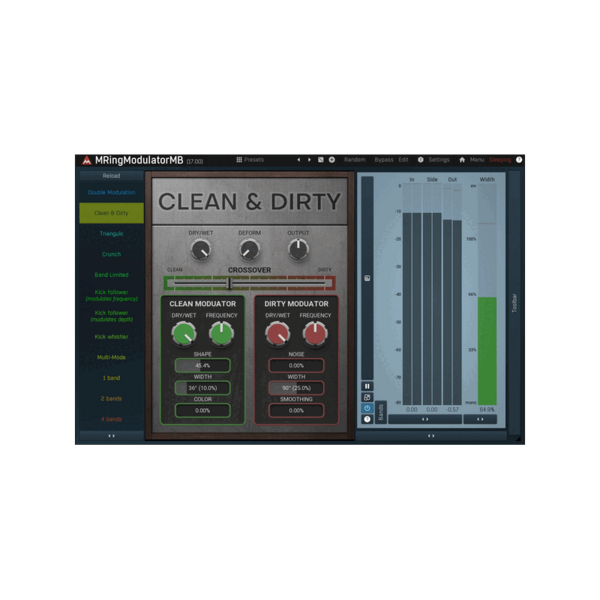This screenshot has height=600, width=600.
Task: Select the Band Limited device
Action: (x=111, y=275)
